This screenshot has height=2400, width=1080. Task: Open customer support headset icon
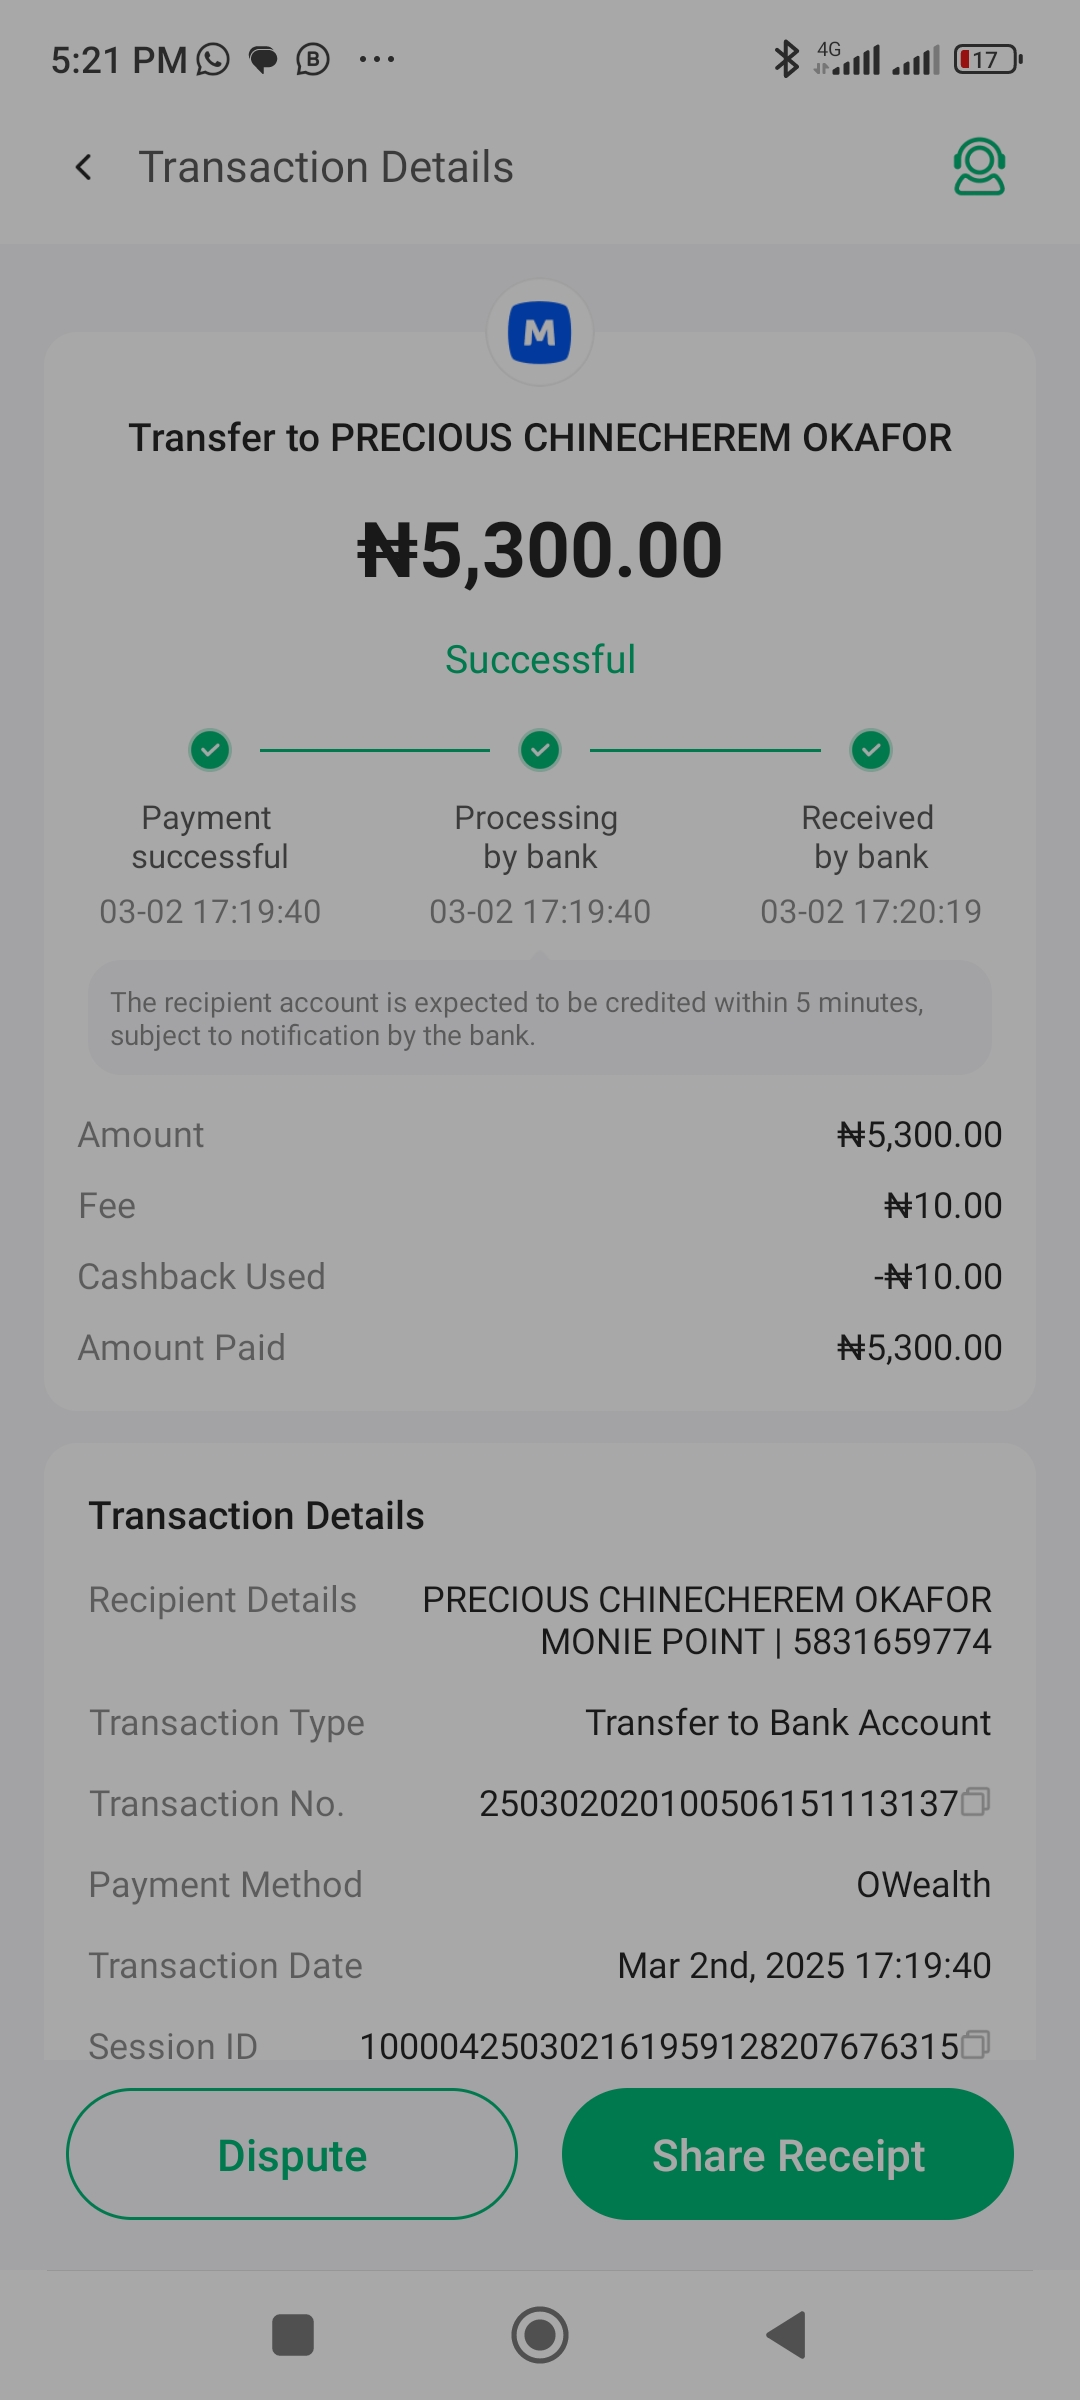[x=979, y=167]
